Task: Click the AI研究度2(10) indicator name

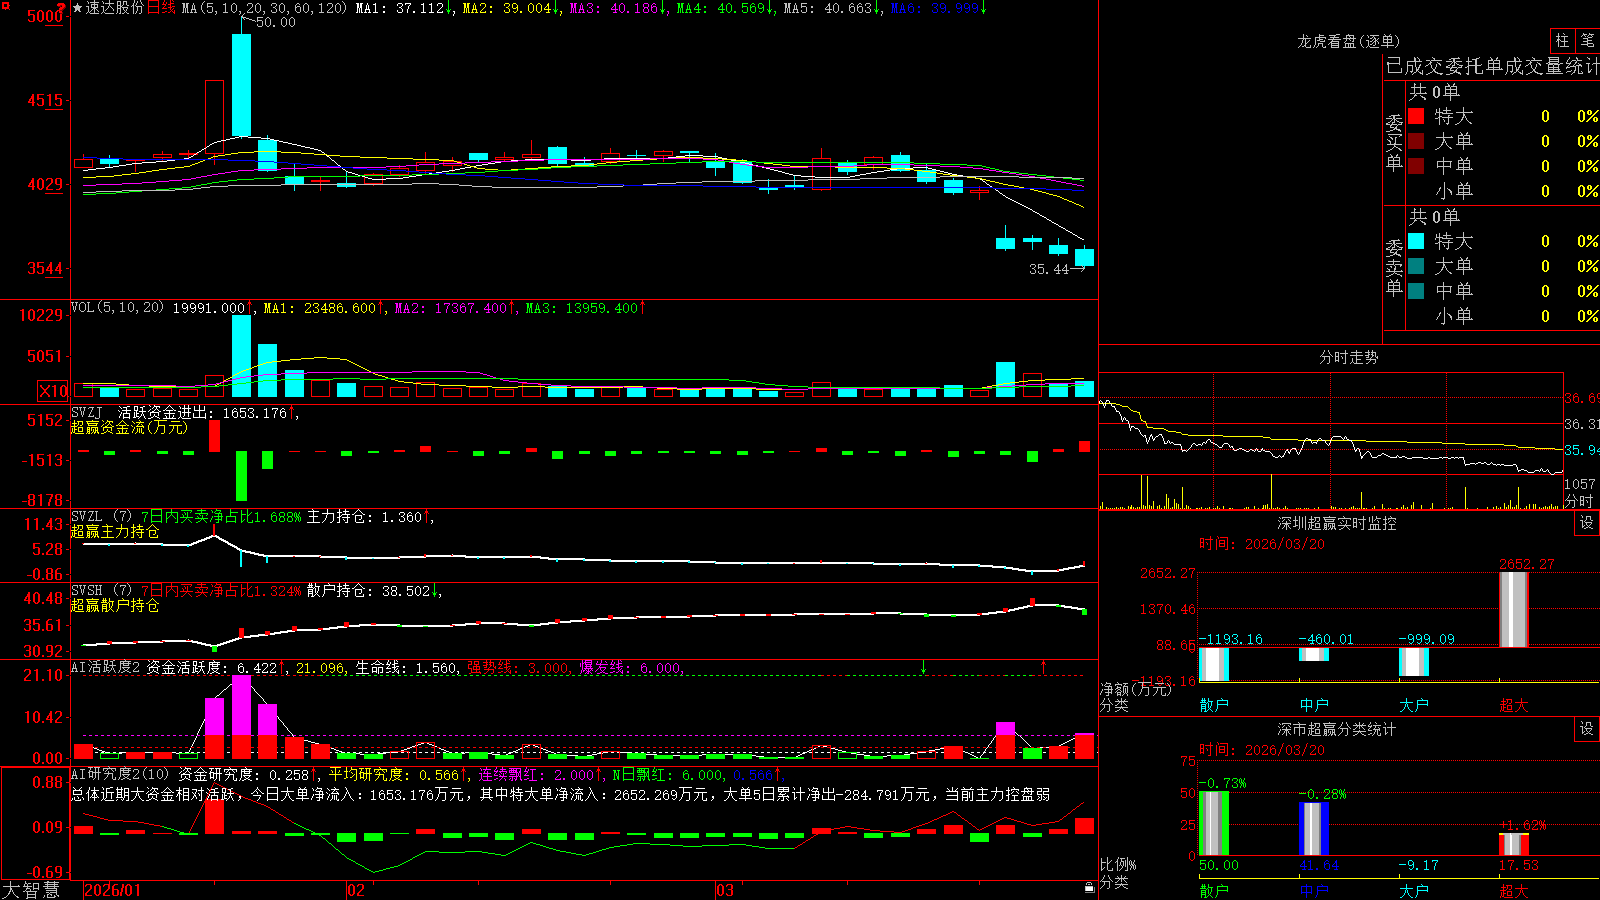Action: point(120,774)
